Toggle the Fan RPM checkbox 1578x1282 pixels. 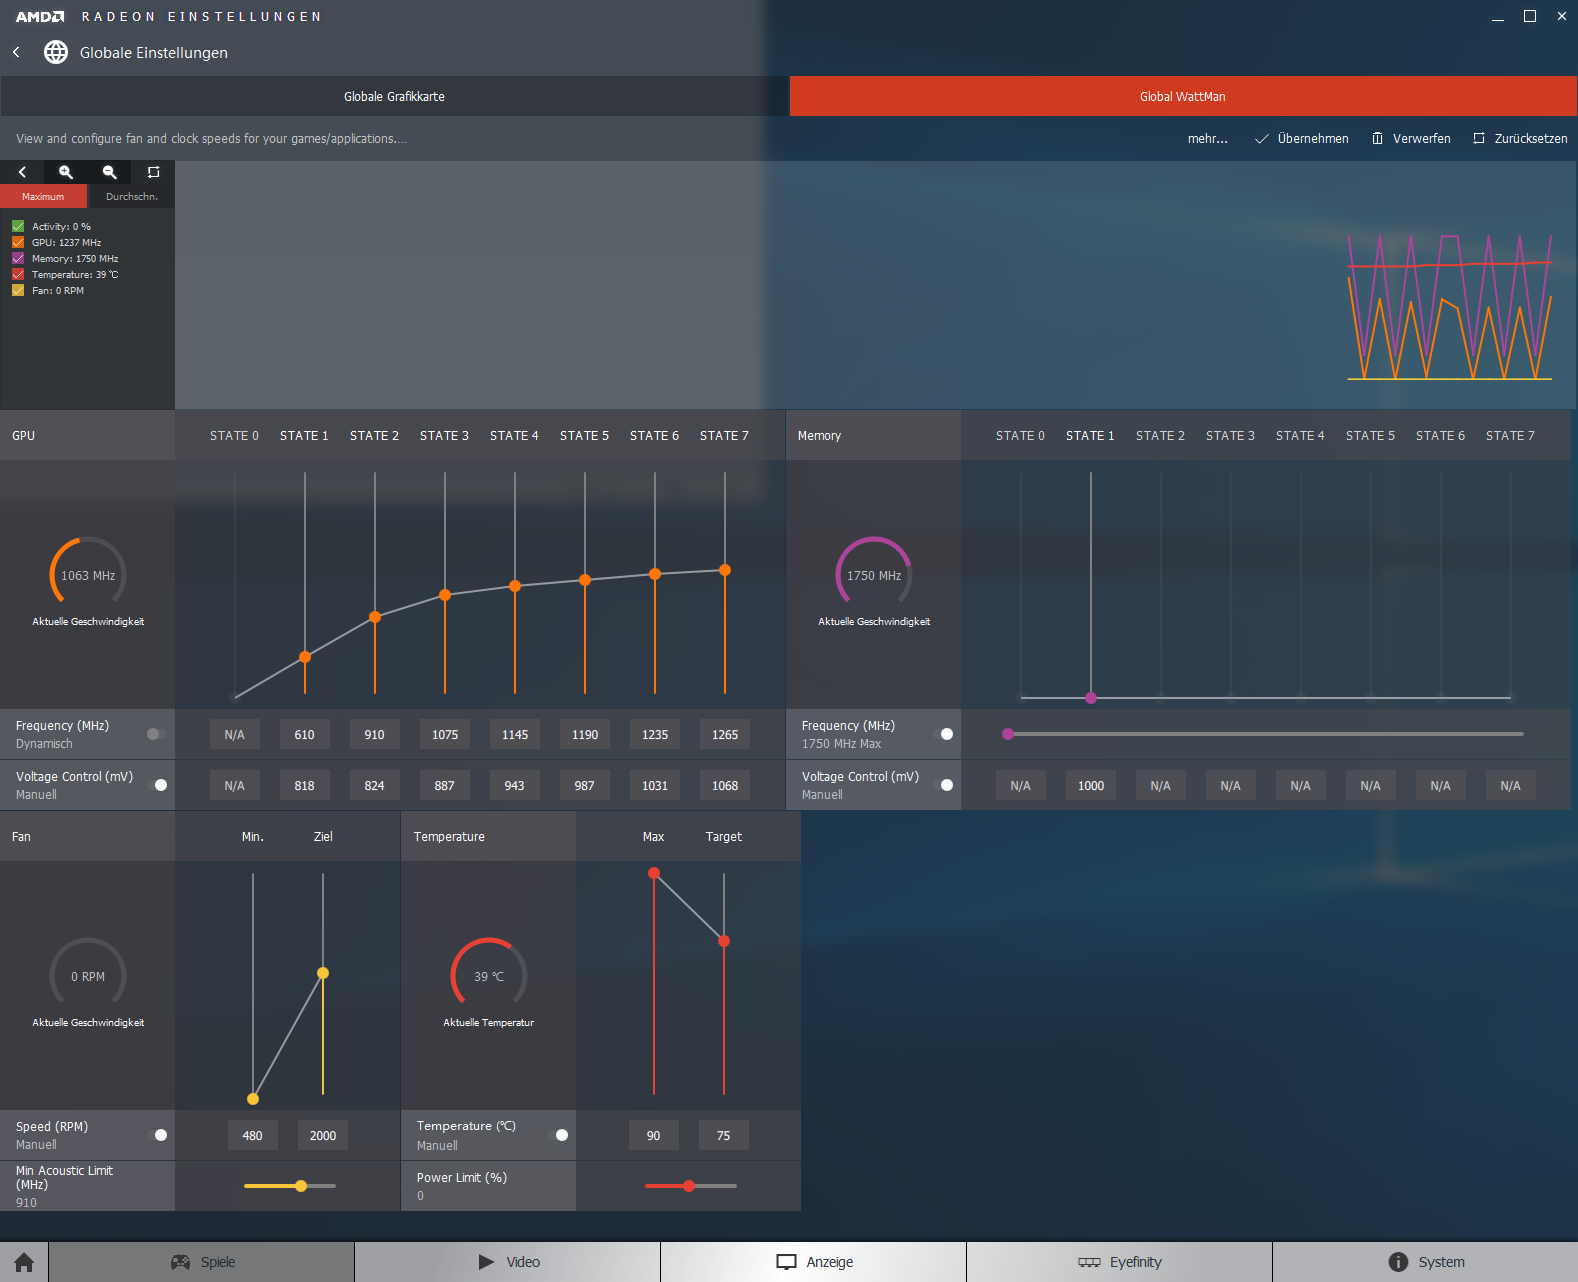(18, 290)
